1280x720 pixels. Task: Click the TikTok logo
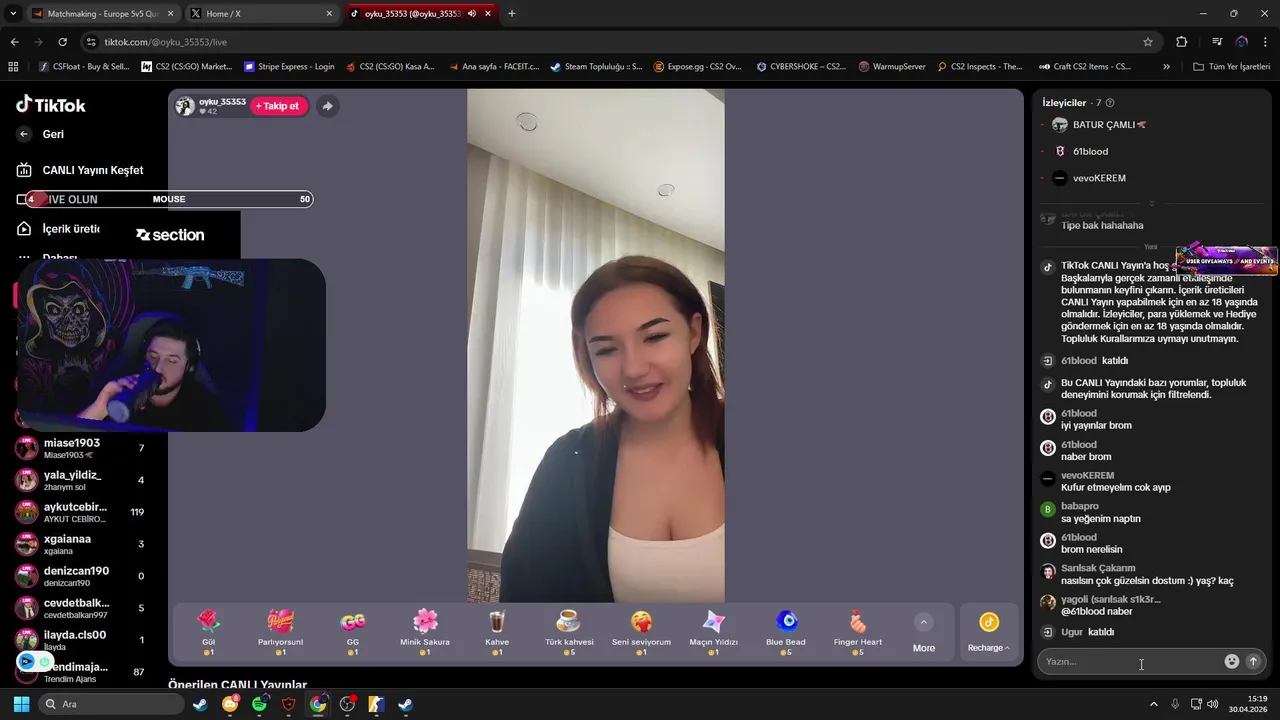(x=50, y=105)
